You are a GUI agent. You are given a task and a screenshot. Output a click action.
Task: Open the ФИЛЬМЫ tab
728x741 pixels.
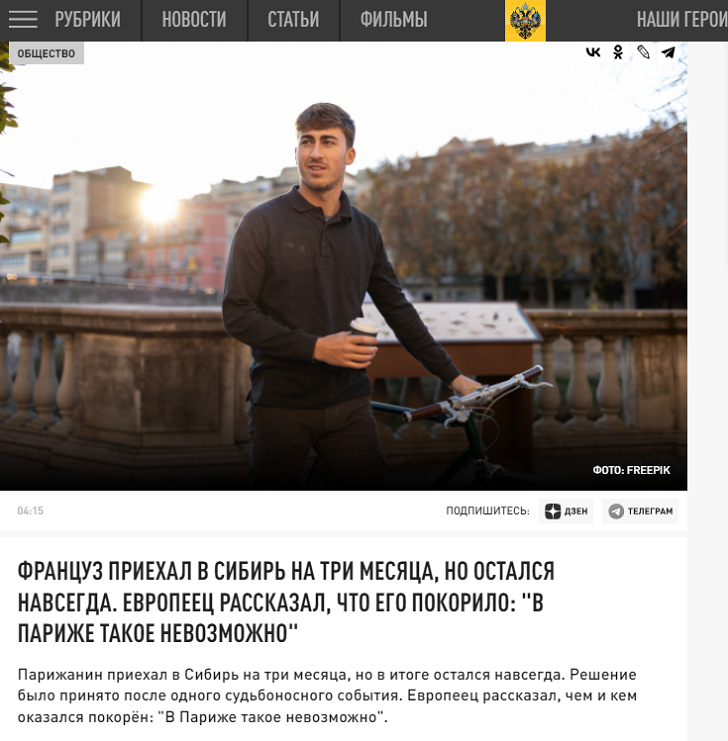coord(394,20)
